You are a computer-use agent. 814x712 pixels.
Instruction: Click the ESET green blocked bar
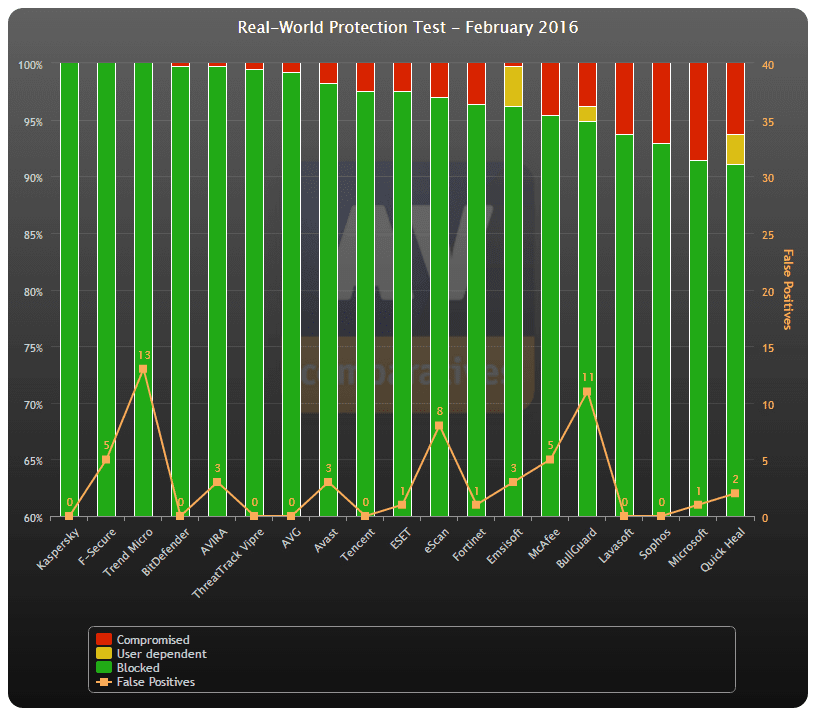(402, 304)
